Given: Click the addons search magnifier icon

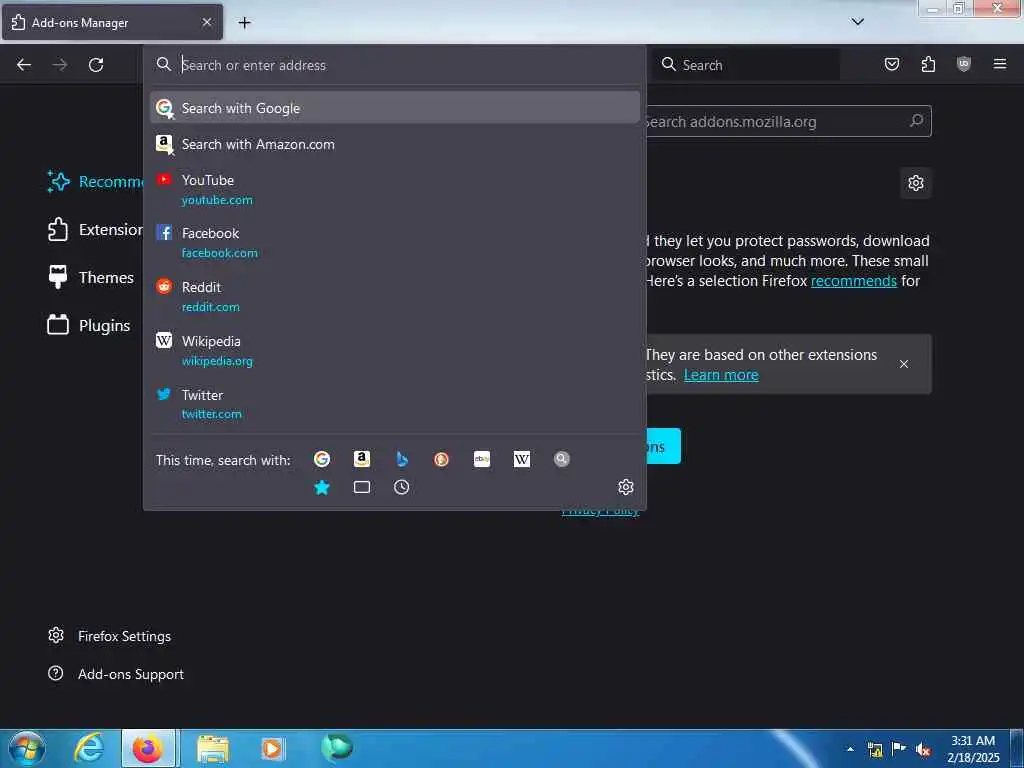Looking at the screenshot, I should point(917,121).
